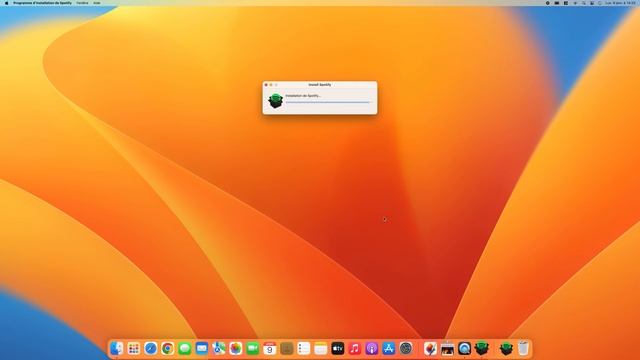Screen dimensions: 640x360
Task: Open Reminders from the dock
Action: coord(304,349)
